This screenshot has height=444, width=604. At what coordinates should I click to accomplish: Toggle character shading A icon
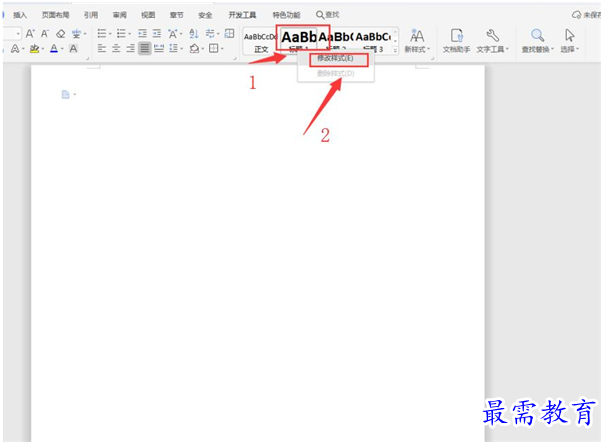tap(73, 49)
